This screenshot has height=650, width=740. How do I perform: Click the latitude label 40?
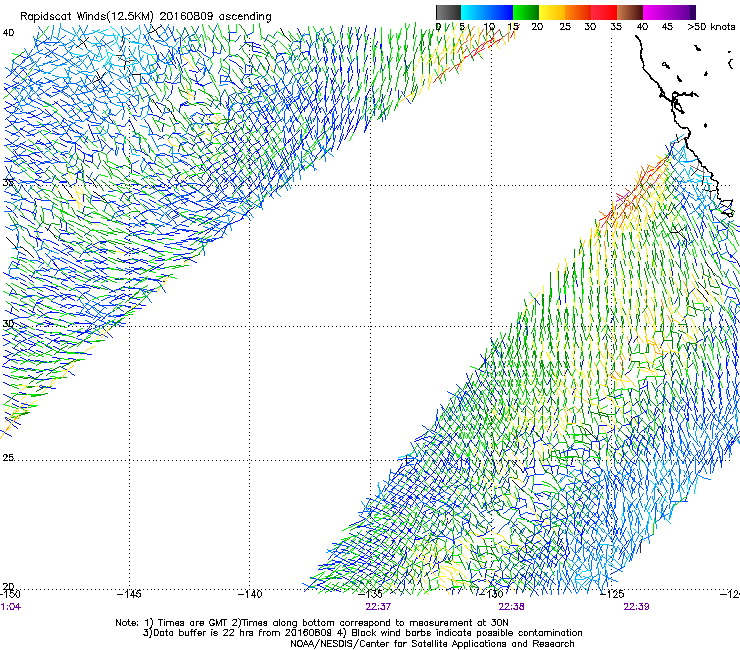coord(8,33)
